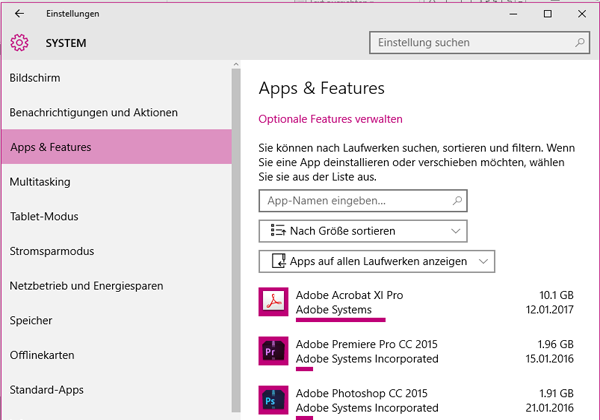This screenshot has height=420, width=600.
Task: Open the Standard-Apps settings page
Action: click(117, 390)
